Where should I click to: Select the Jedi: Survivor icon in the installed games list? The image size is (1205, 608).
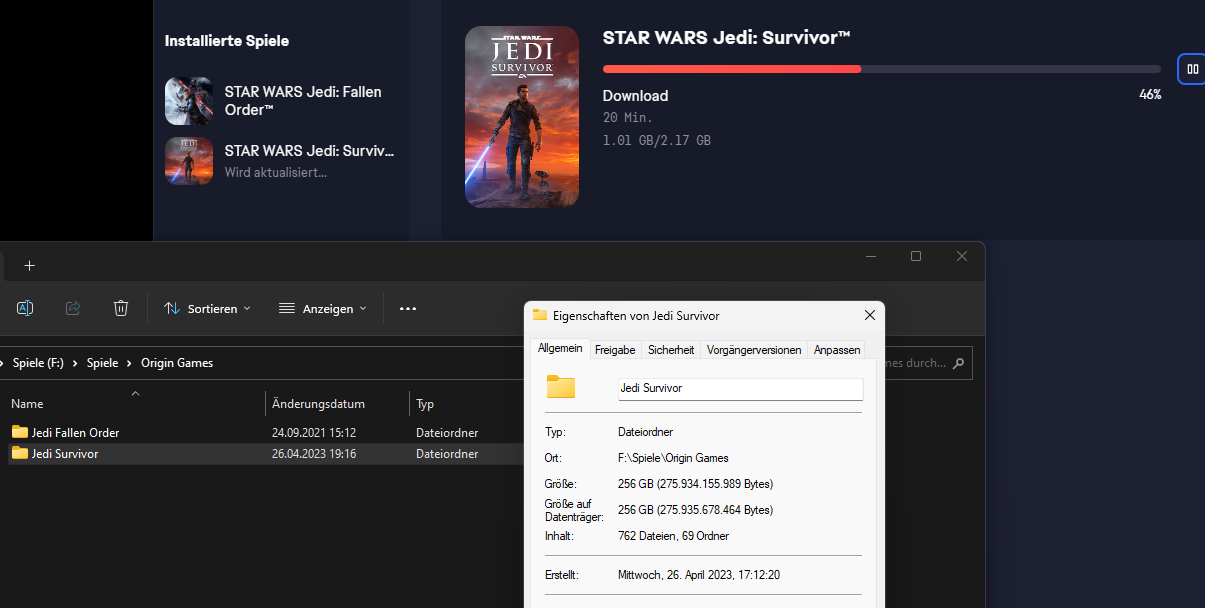189,161
